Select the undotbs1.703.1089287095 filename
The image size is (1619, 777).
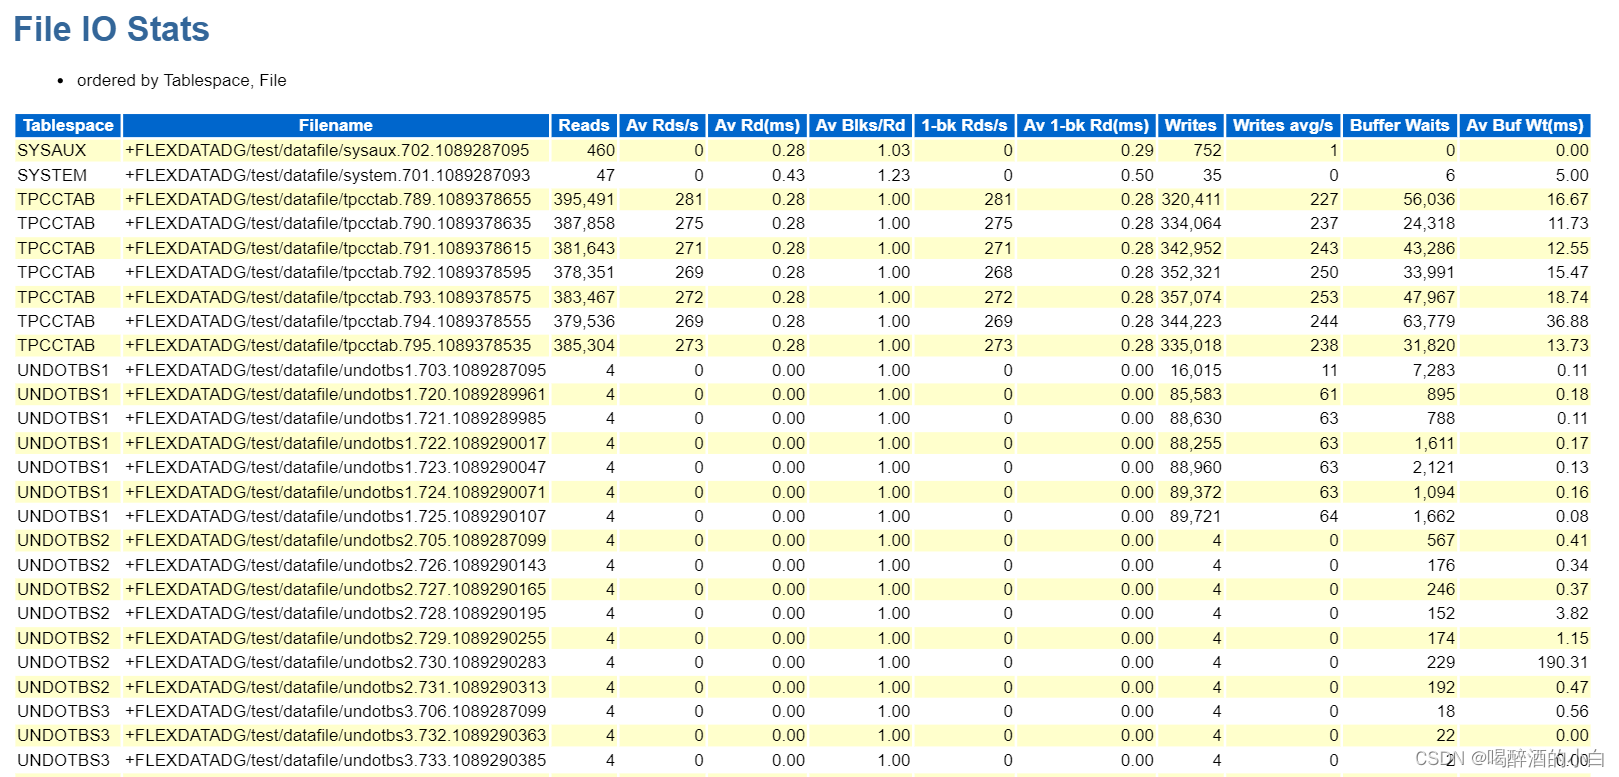[x=336, y=370]
